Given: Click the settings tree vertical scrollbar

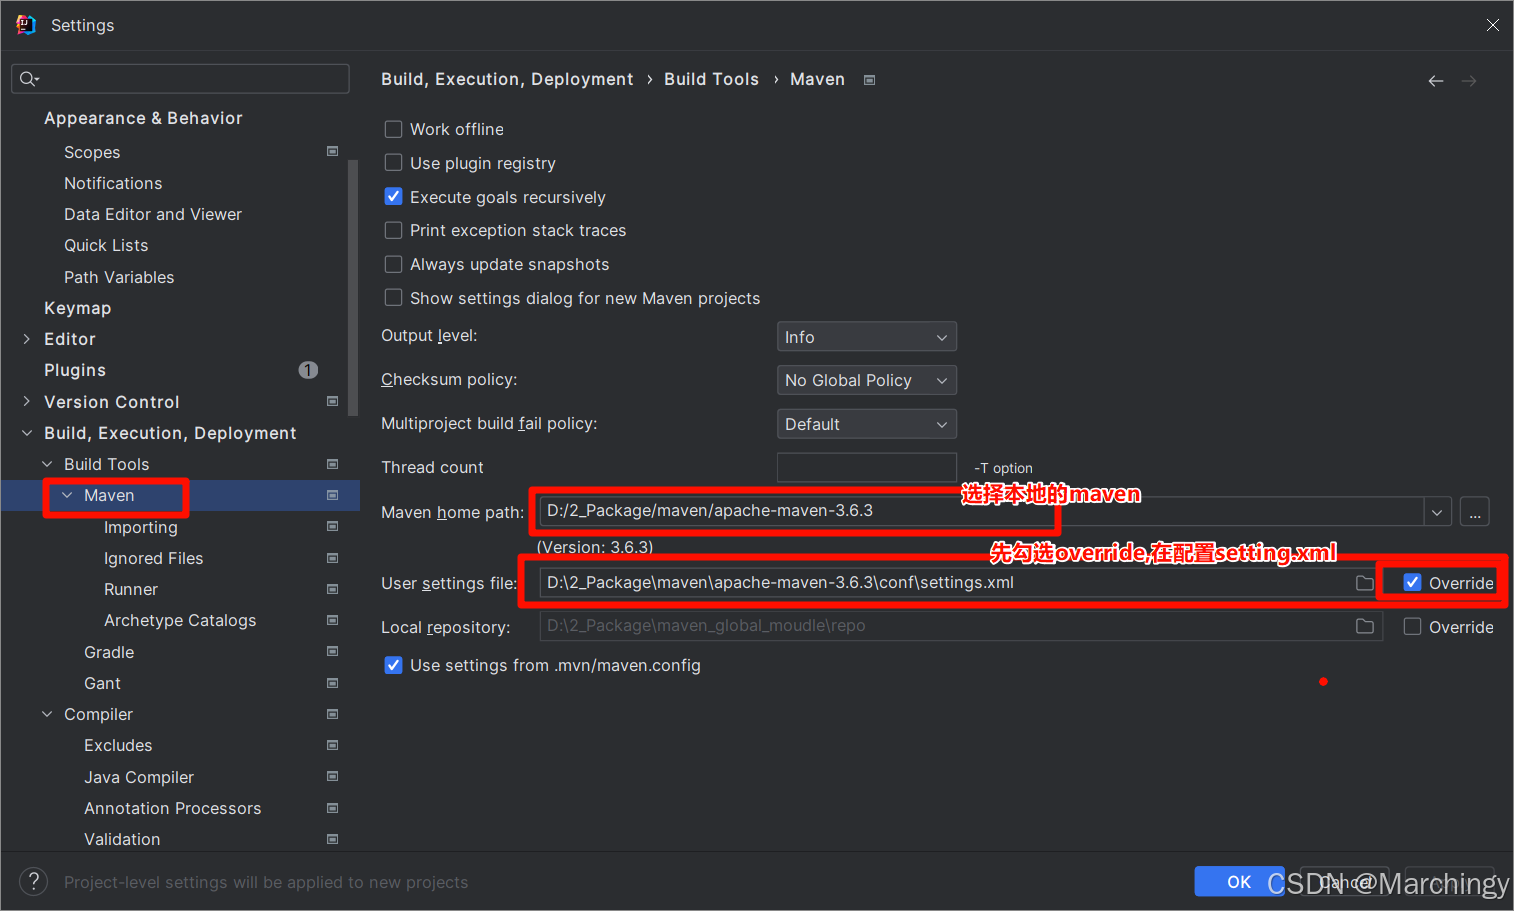Looking at the screenshot, I should 353,290.
